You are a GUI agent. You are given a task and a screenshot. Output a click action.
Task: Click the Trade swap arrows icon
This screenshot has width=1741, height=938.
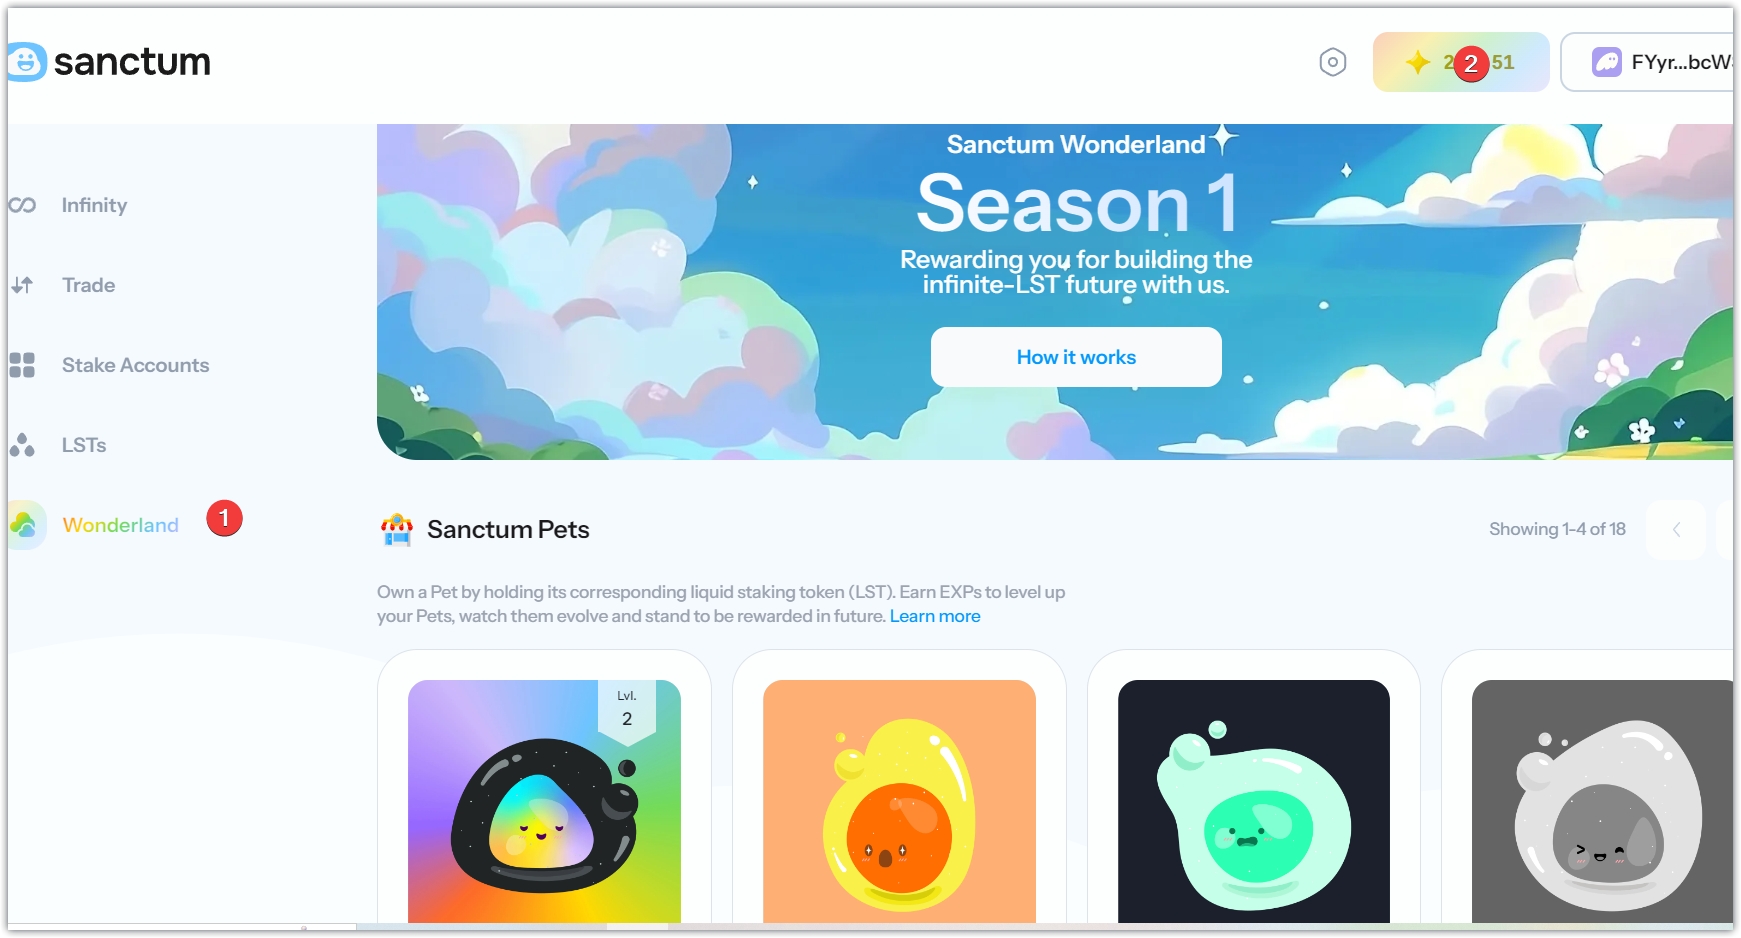[x=22, y=285]
